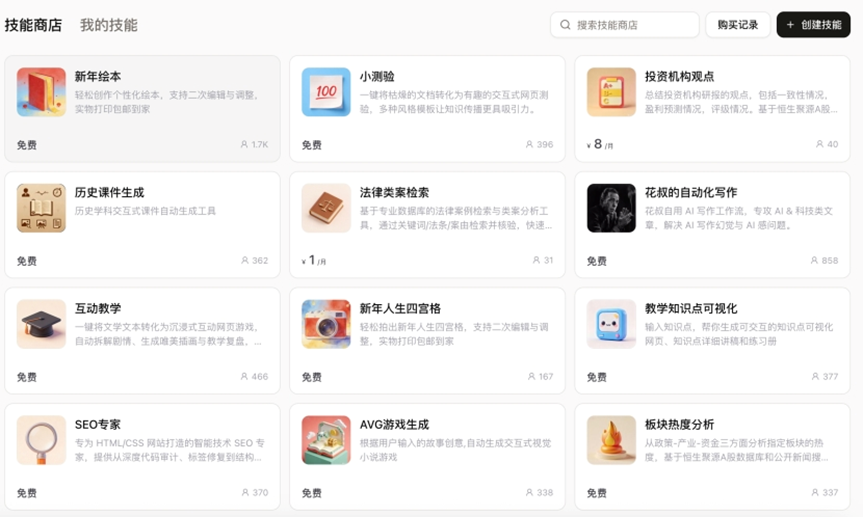The image size is (863, 517).
Task: Click the 创建技能 button
Action: pos(813,25)
